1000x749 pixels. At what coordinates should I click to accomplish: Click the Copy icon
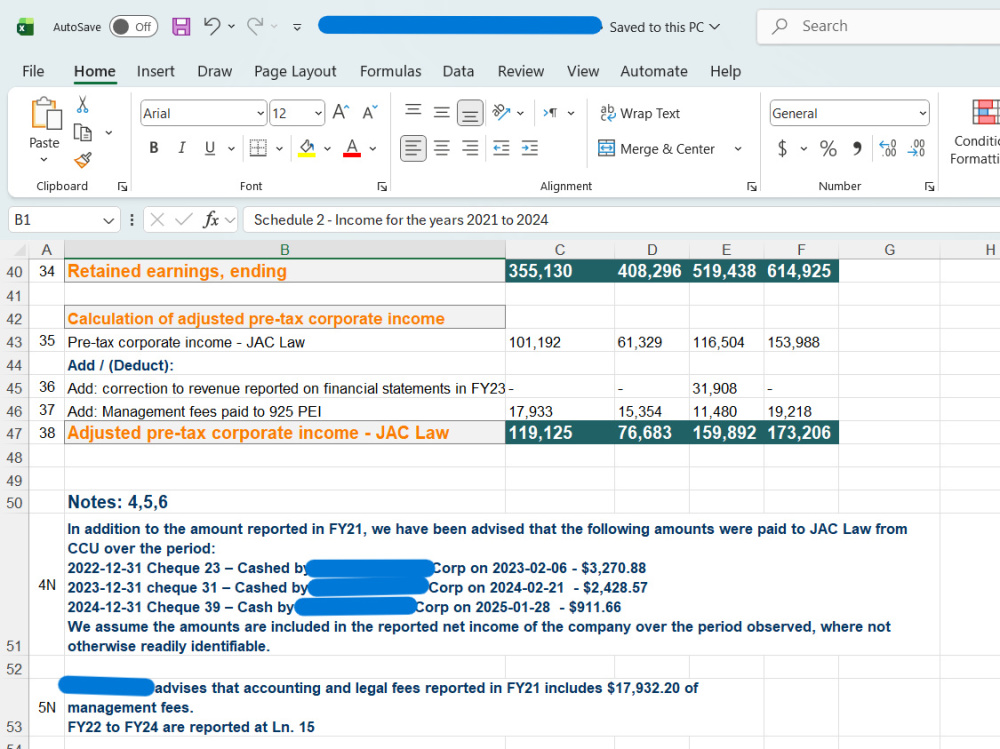[83, 132]
